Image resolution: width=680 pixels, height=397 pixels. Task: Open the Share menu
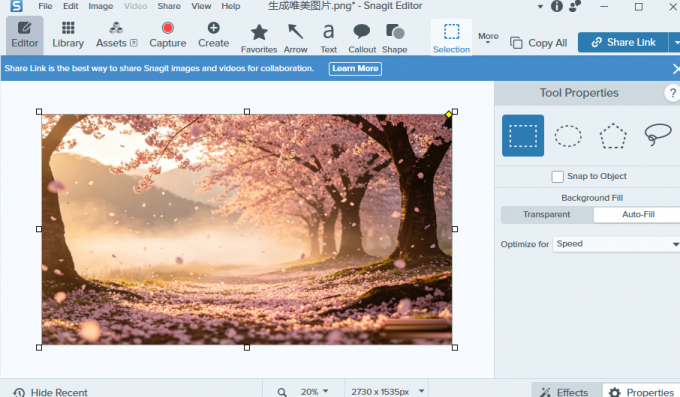(169, 6)
